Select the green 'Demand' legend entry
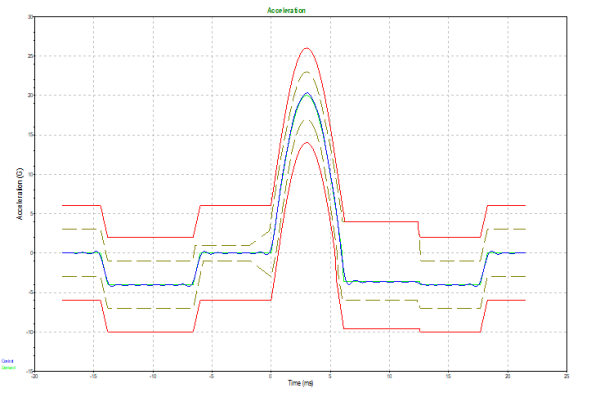 pos(8,368)
